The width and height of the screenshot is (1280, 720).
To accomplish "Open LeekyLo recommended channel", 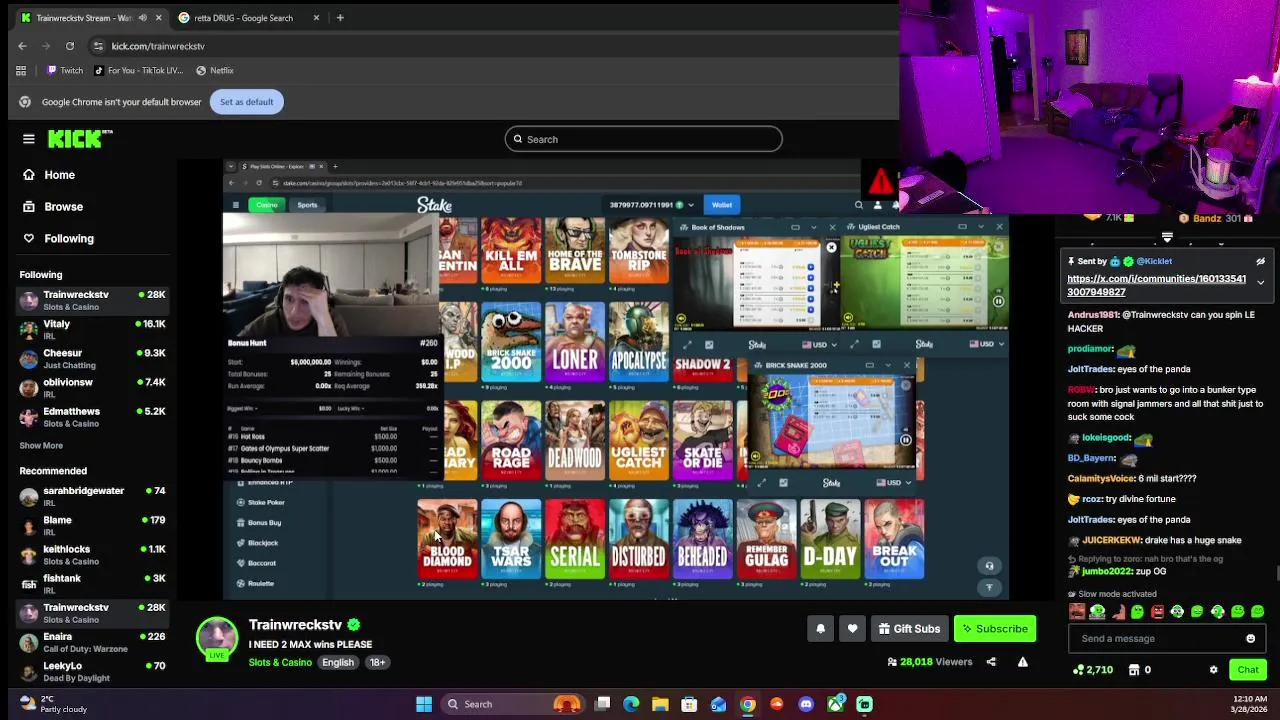I will pos(92,670).
